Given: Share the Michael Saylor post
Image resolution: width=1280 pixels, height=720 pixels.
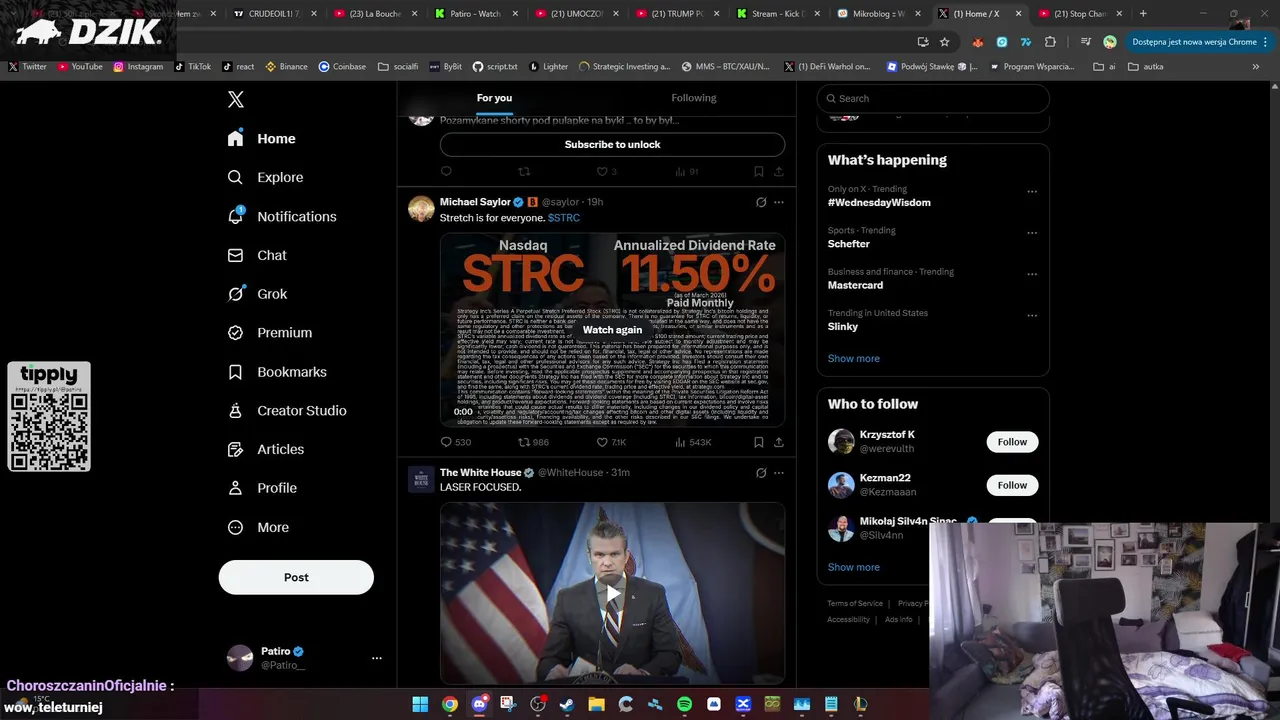Looking at the screenshot, I should [779, 442].
